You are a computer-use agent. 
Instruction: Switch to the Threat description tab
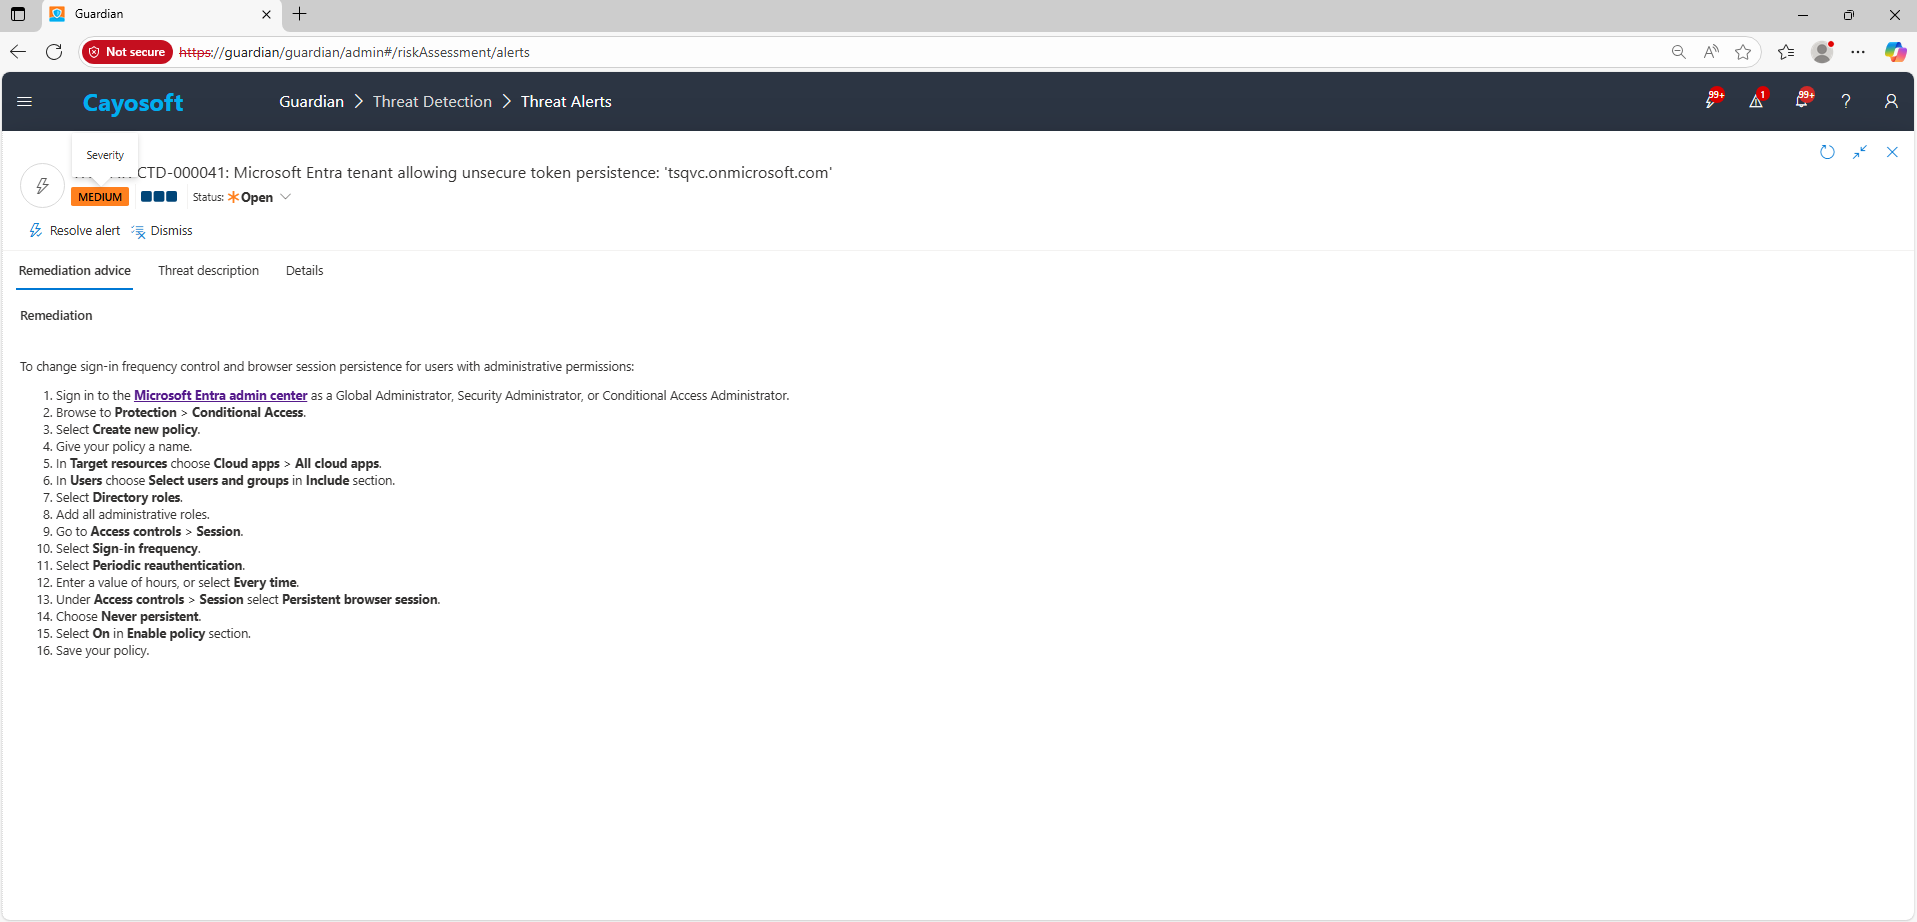click(x=208, y=271)
